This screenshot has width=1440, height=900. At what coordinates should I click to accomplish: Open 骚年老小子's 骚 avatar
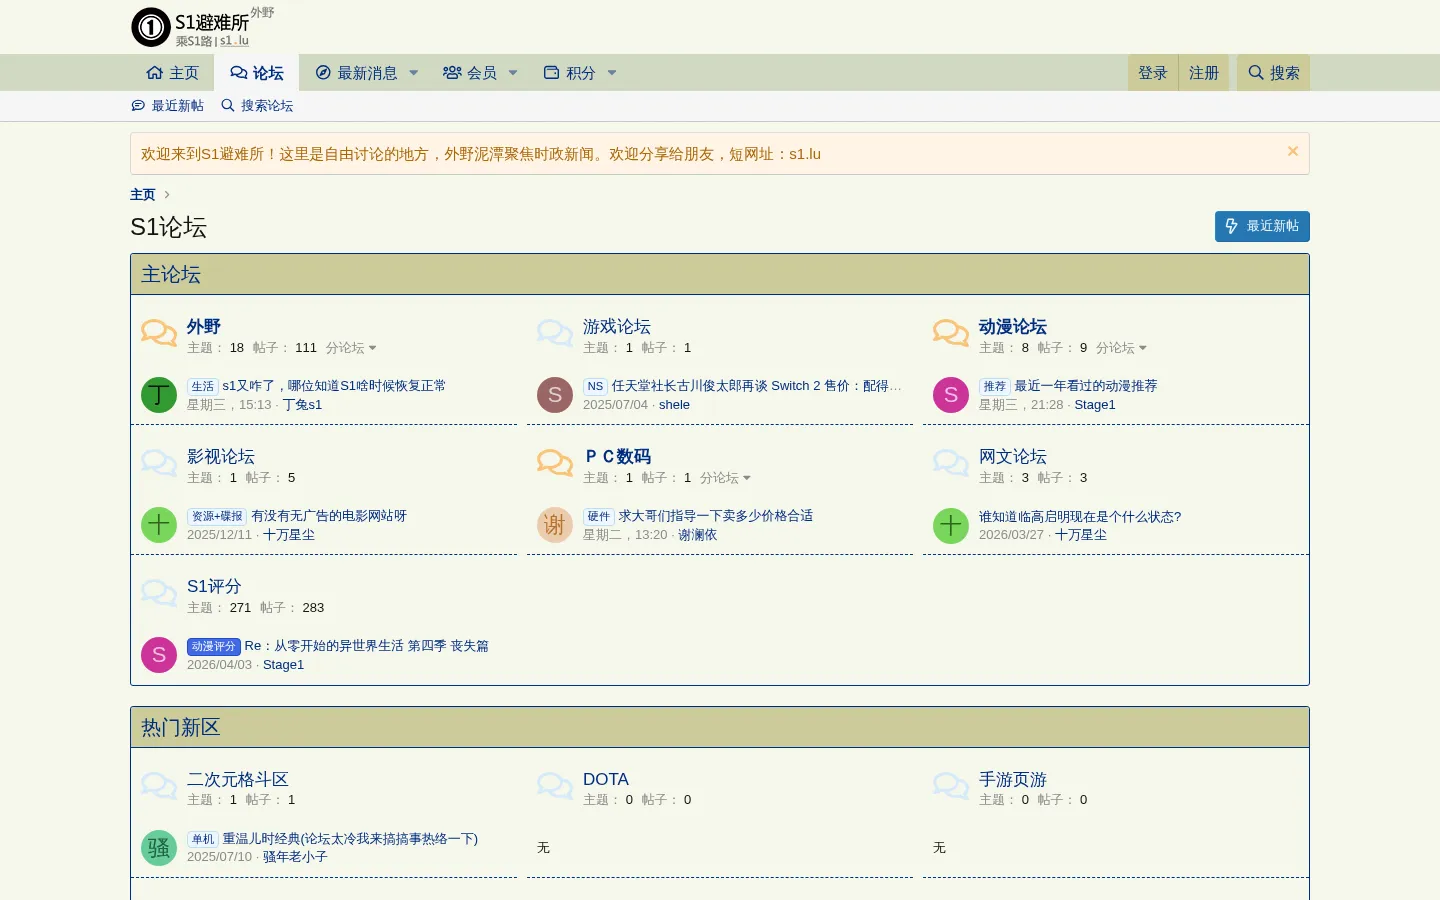pos(159,848)
